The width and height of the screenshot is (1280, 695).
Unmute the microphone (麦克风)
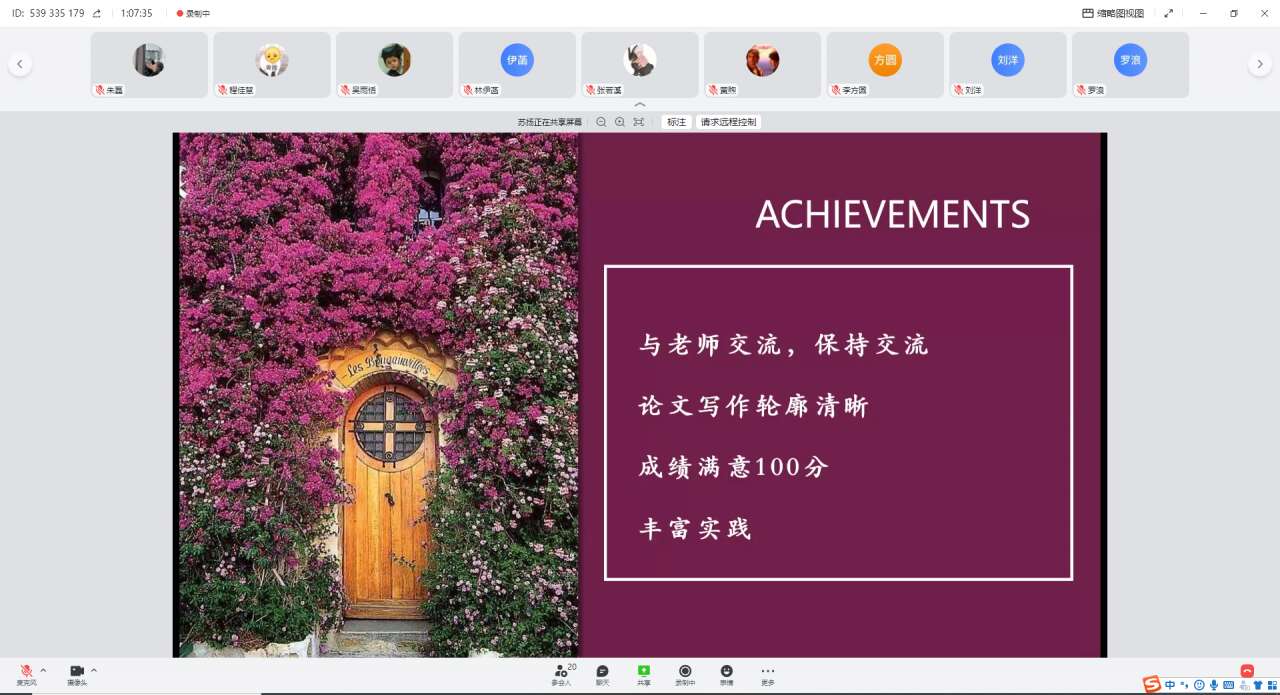point(26,672)
